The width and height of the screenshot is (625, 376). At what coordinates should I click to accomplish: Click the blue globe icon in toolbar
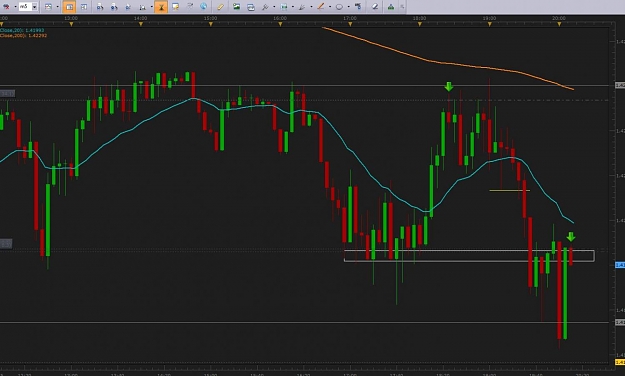pyautogui.click(x=204, y=6)
